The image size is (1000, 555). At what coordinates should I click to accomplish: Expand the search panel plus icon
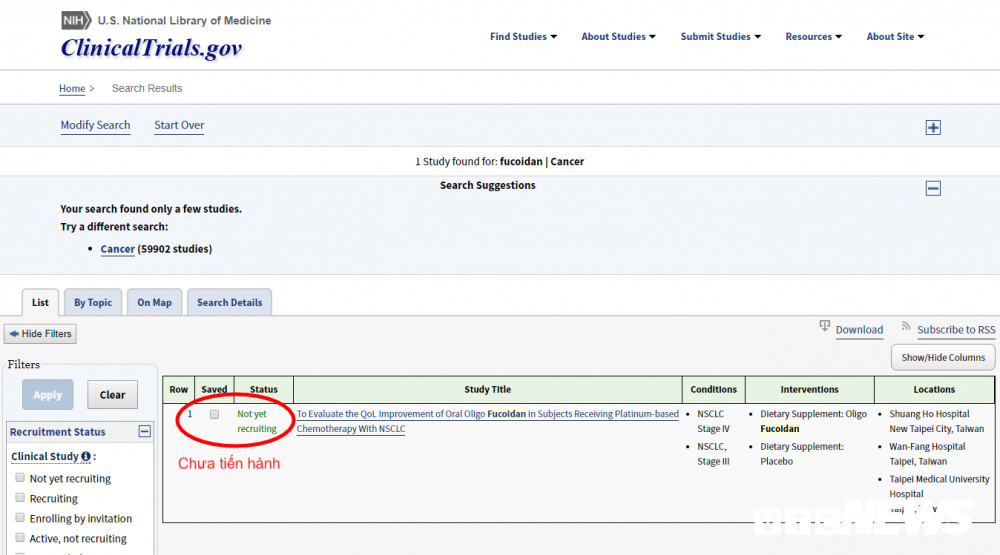coord(933,127)
